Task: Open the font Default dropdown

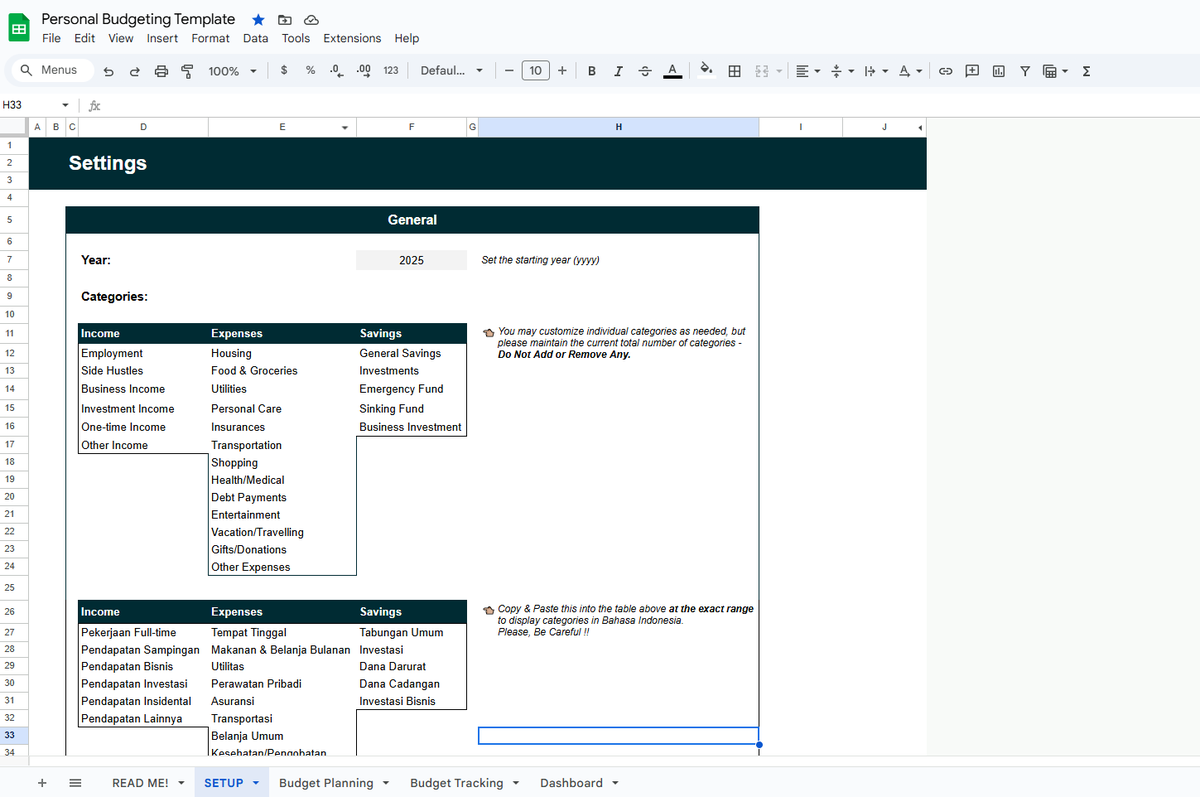Action: (x=452, y=71)
